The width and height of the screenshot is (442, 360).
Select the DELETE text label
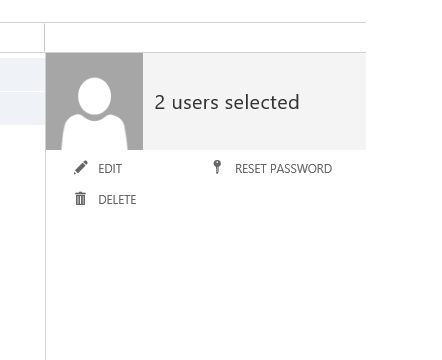click(x=117, y=200)
